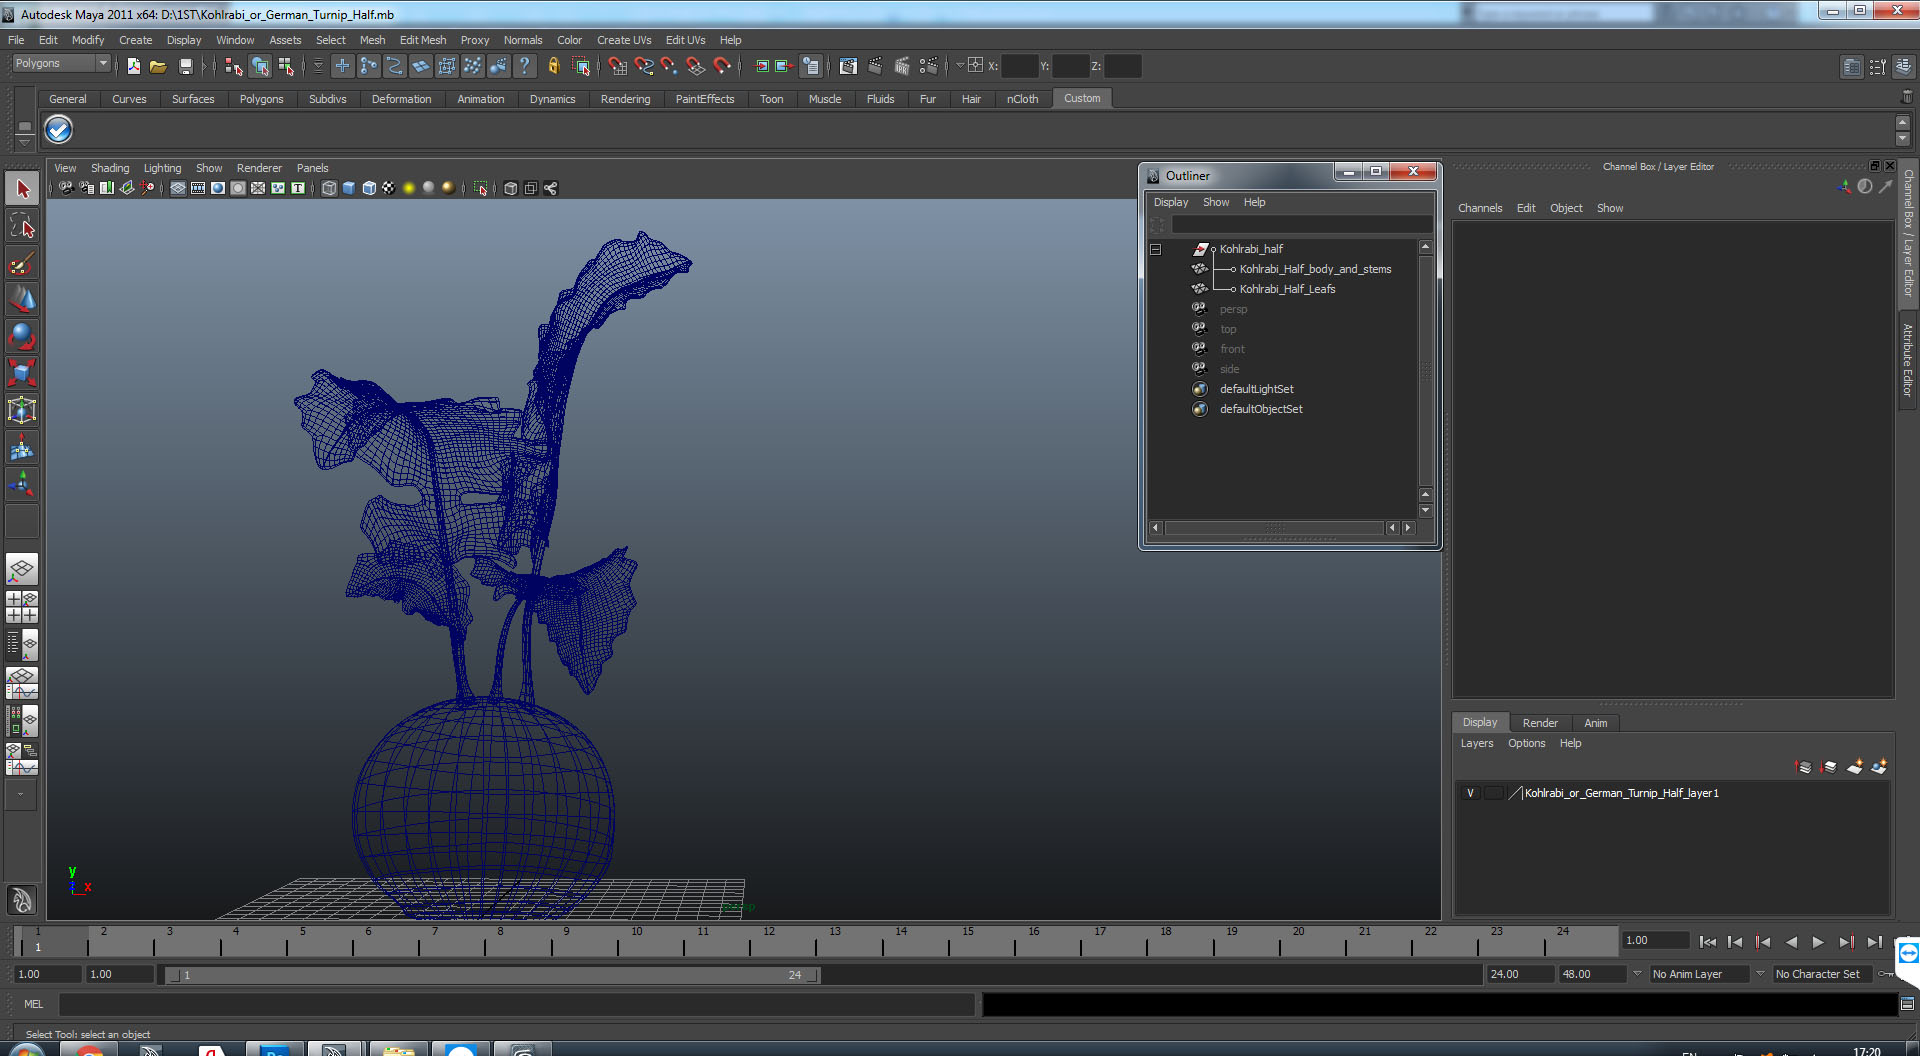Open the anim layer dropdown arrow
Screen dimensions: 1920x1056
point(1637,974)
